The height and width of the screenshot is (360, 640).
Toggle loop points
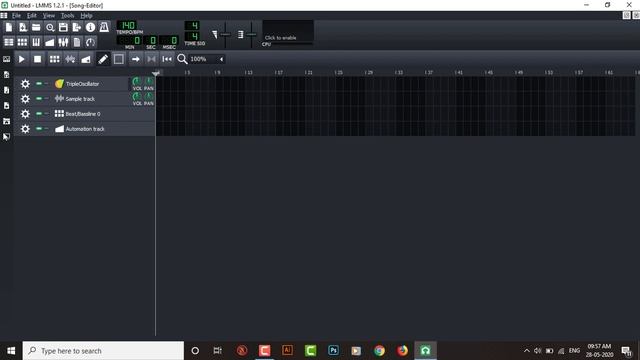(151, 59)
